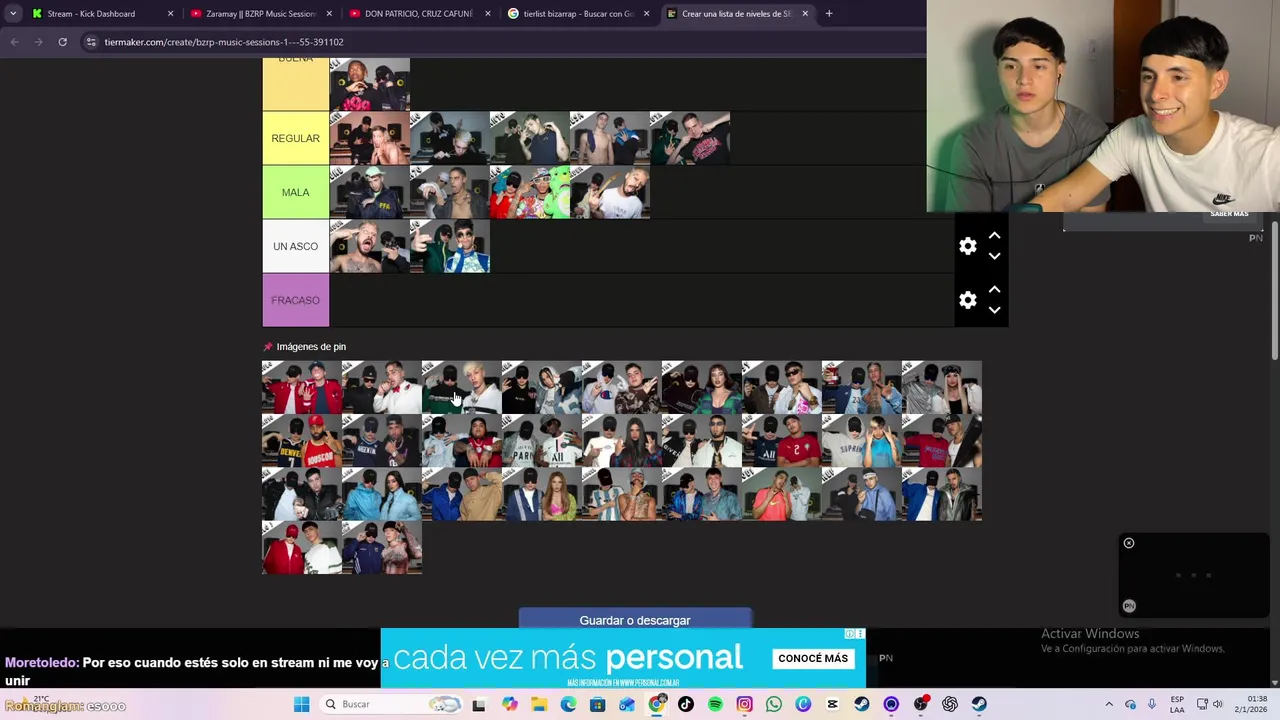Image resolution: width=1280 pixels, height=720 pixels.
Task: Move the UN ASCO tier up
Action: (994, 236)
